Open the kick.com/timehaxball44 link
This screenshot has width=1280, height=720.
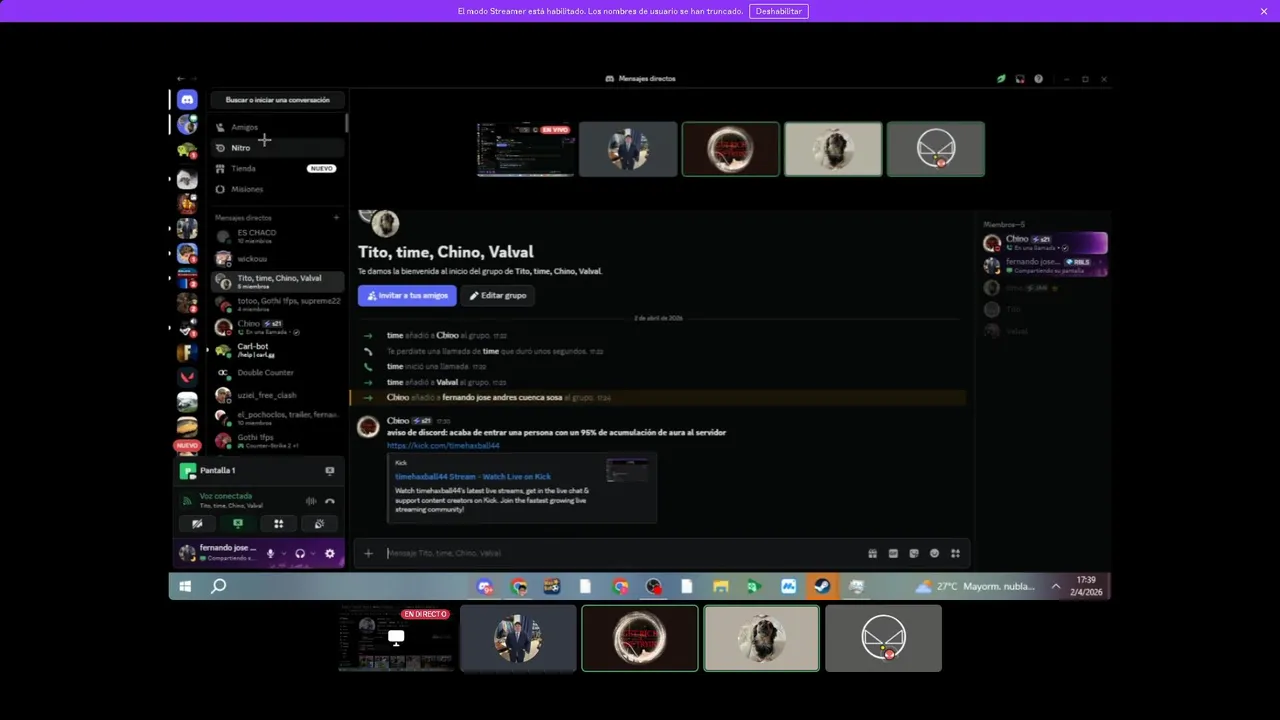pyautogui.click(x=443, y=445)
